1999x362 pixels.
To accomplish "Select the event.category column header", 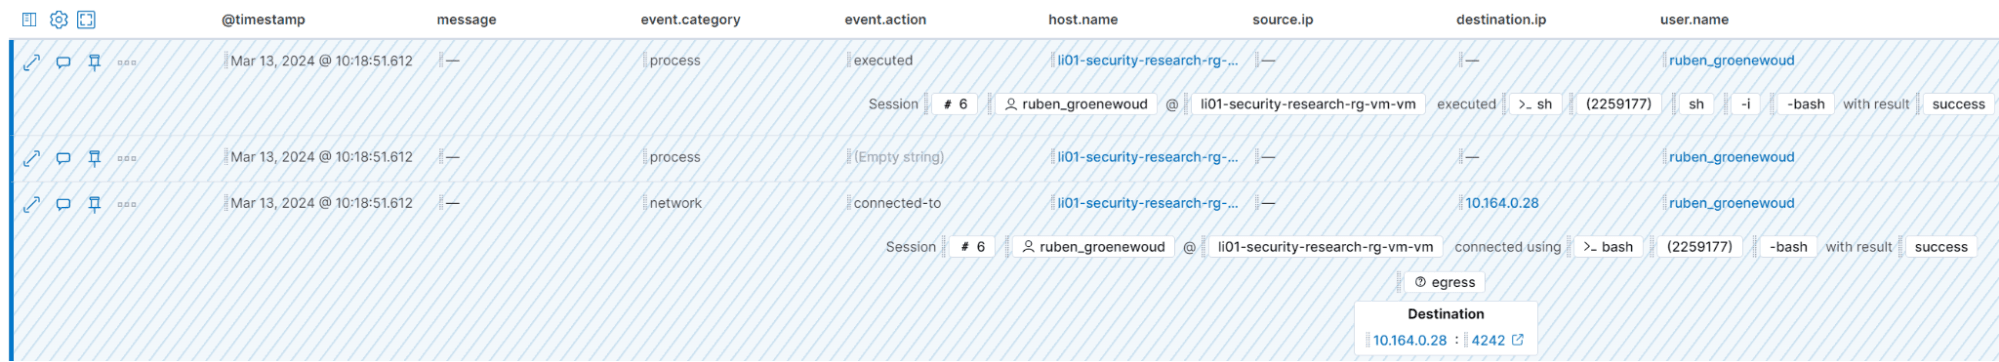I will [690, 20].
